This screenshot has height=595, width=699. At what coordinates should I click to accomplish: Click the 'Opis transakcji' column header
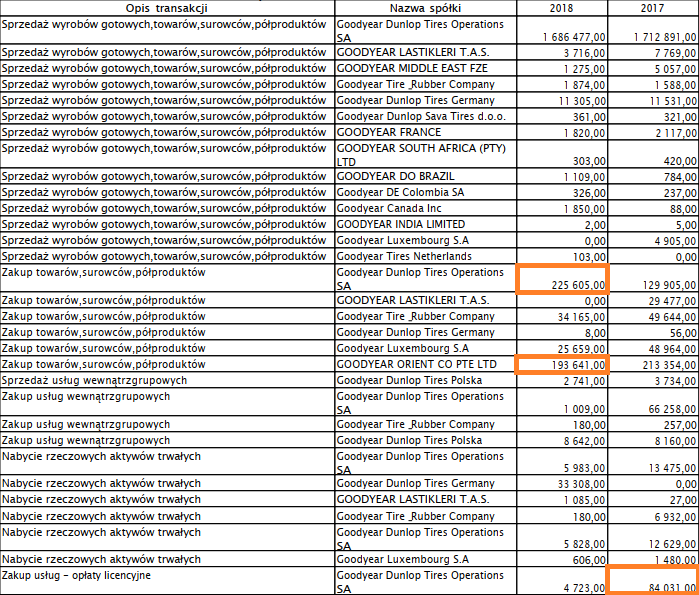pos(166,8)
